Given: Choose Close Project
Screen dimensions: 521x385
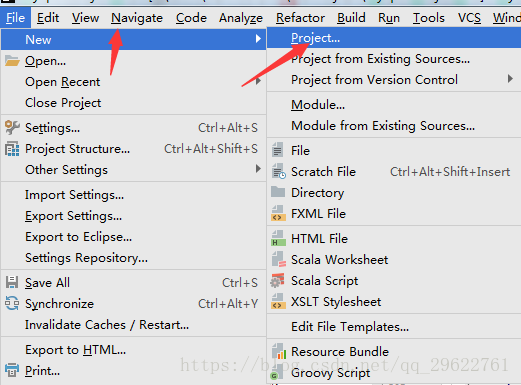Looking at the screenshot, I should pos(133,103).
